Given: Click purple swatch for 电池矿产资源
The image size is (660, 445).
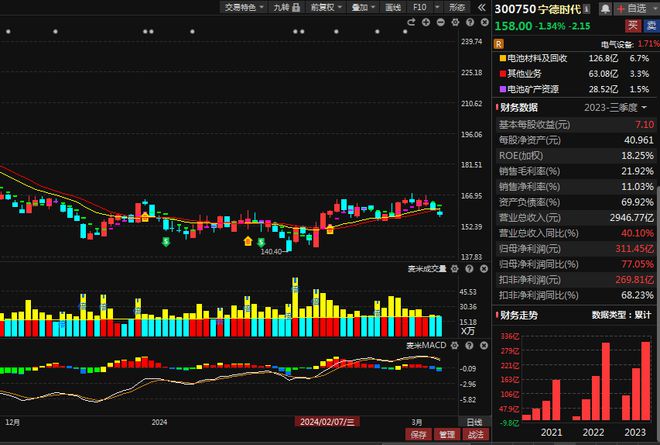Looking at the screenshot, I should tap(502, 89).
